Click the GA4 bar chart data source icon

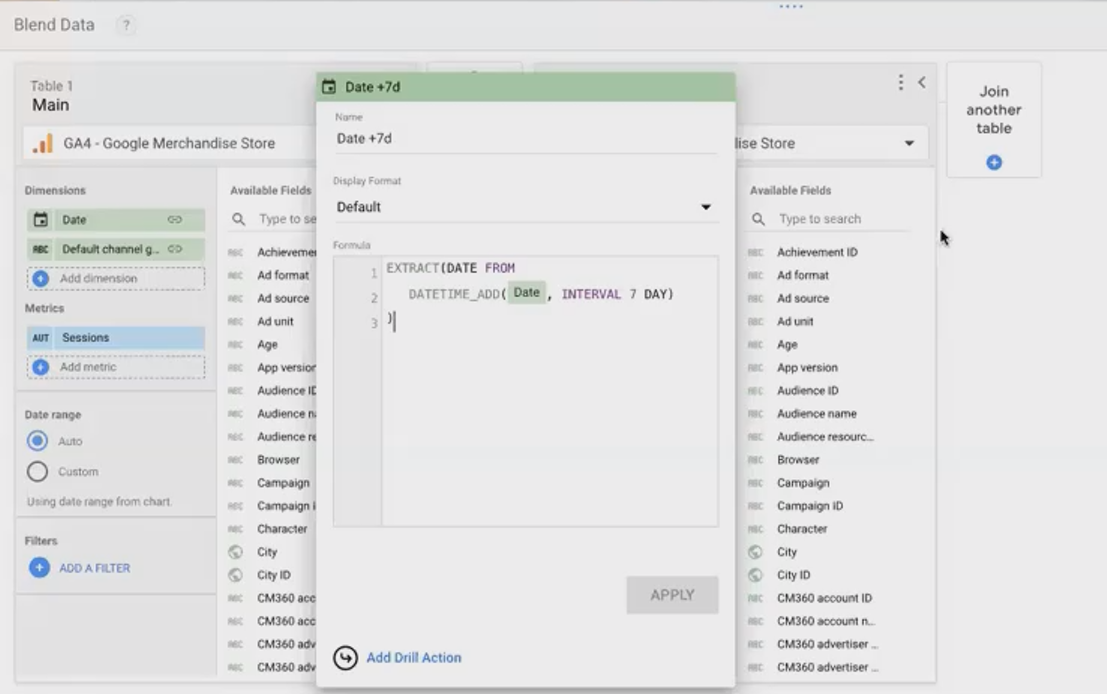point(42,143)
